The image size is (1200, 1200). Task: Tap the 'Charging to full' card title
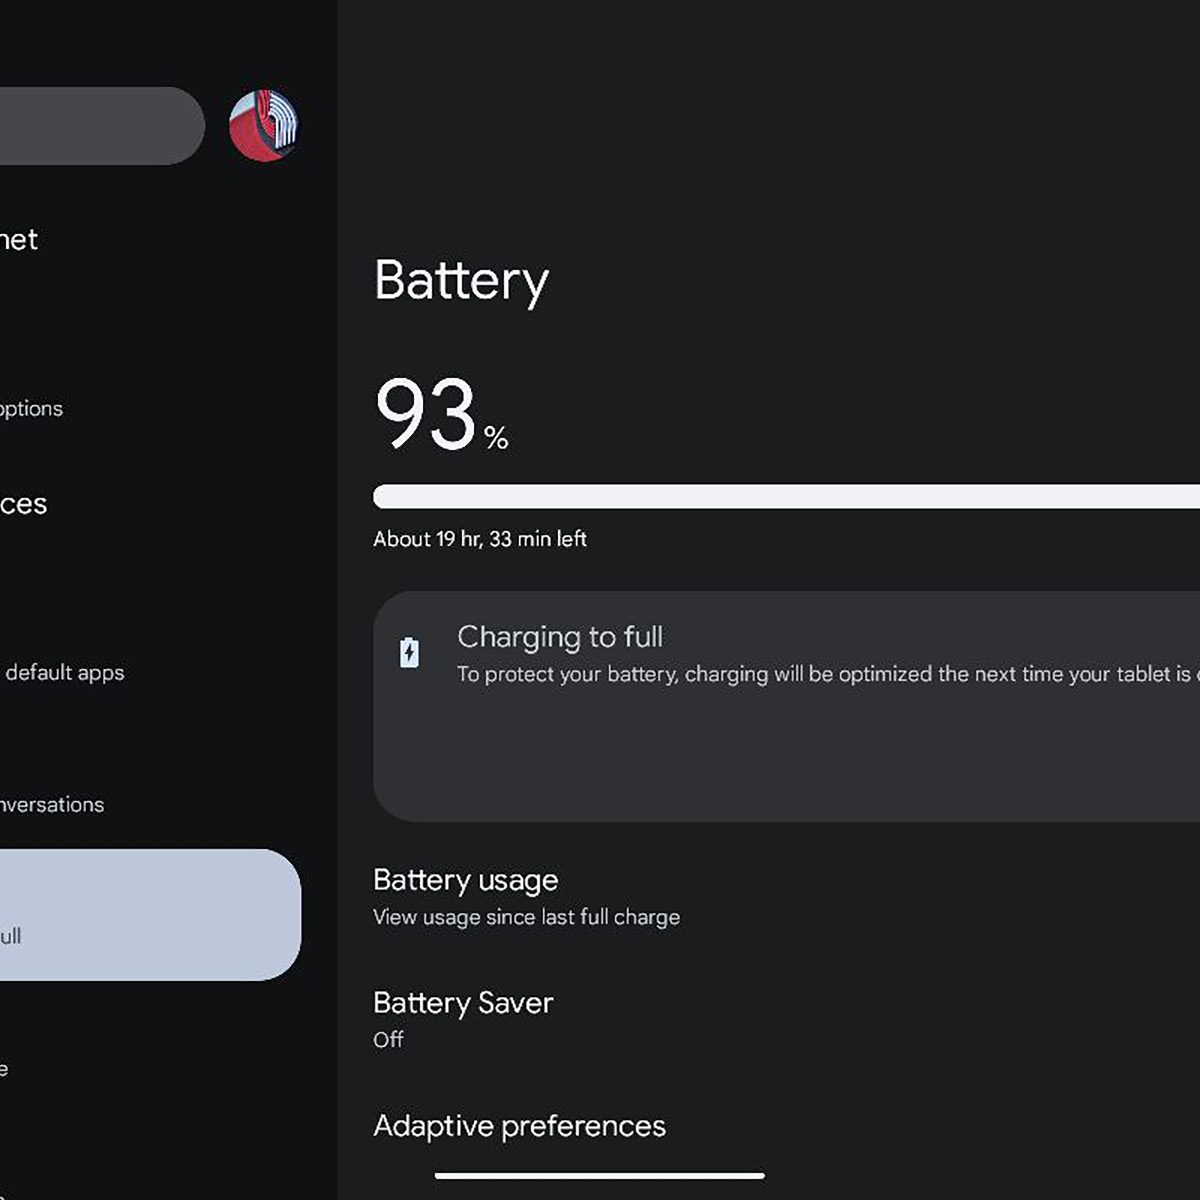pos(560,637)
